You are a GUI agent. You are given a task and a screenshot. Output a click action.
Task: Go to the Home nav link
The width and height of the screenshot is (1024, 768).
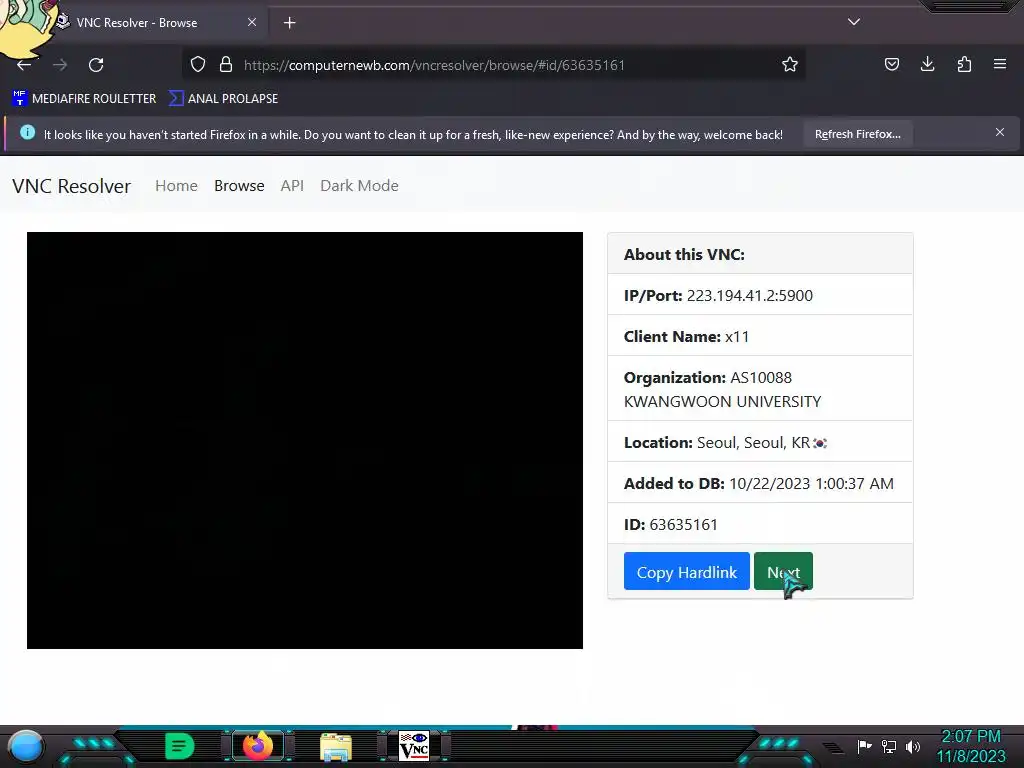point(176,185)
